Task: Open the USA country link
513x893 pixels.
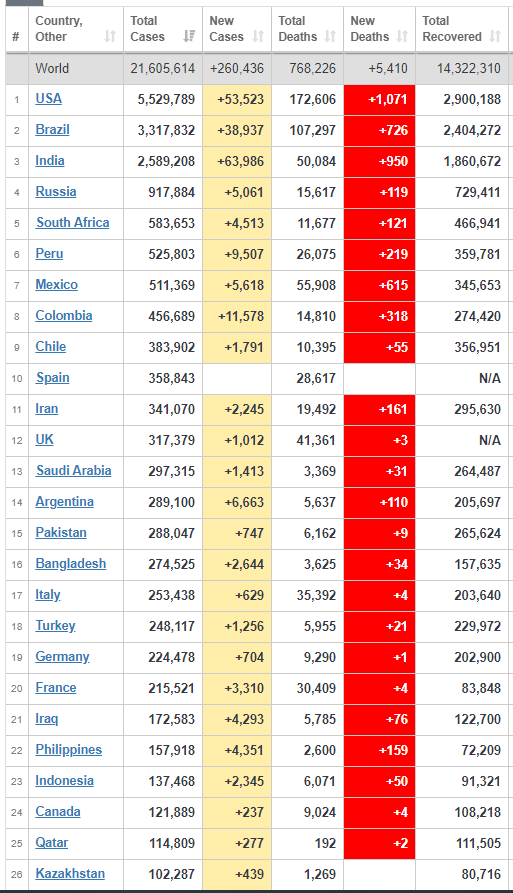Action: pos(48,99)
